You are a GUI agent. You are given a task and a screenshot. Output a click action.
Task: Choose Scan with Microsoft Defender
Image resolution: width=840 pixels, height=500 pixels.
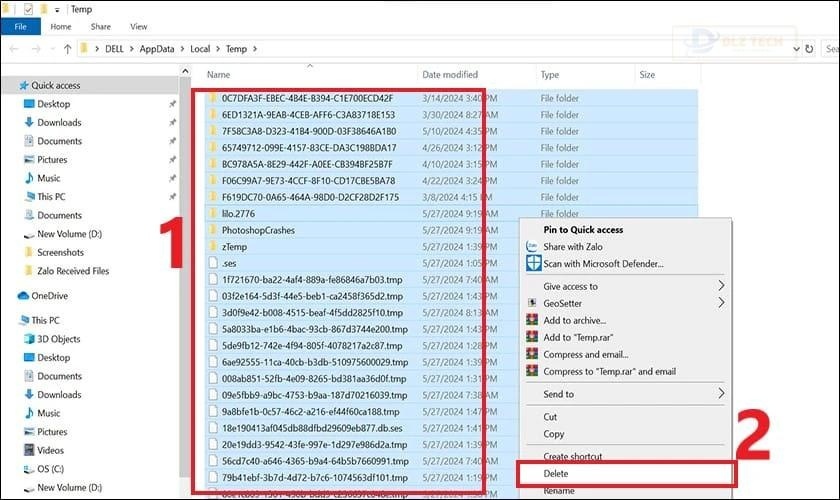point(603,264)
